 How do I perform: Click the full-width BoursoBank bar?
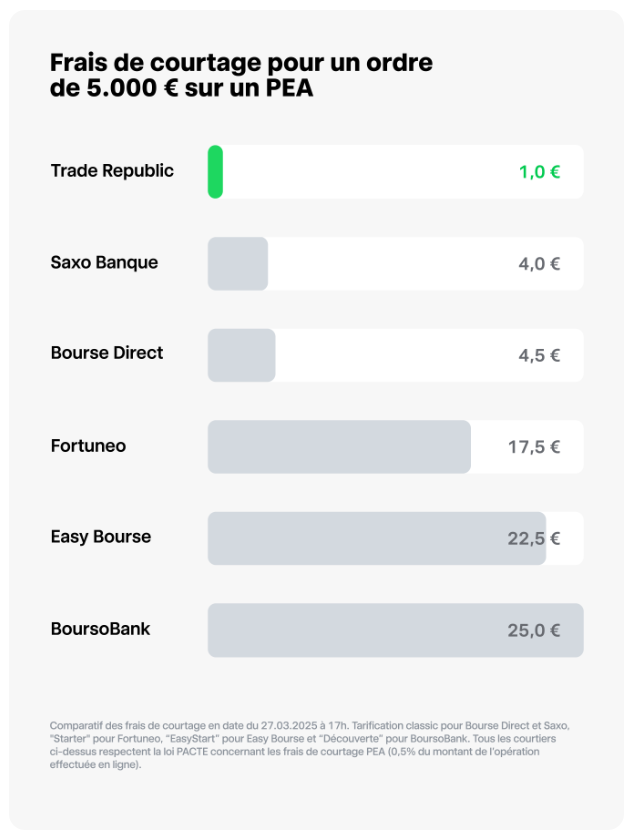pos(350,631)
